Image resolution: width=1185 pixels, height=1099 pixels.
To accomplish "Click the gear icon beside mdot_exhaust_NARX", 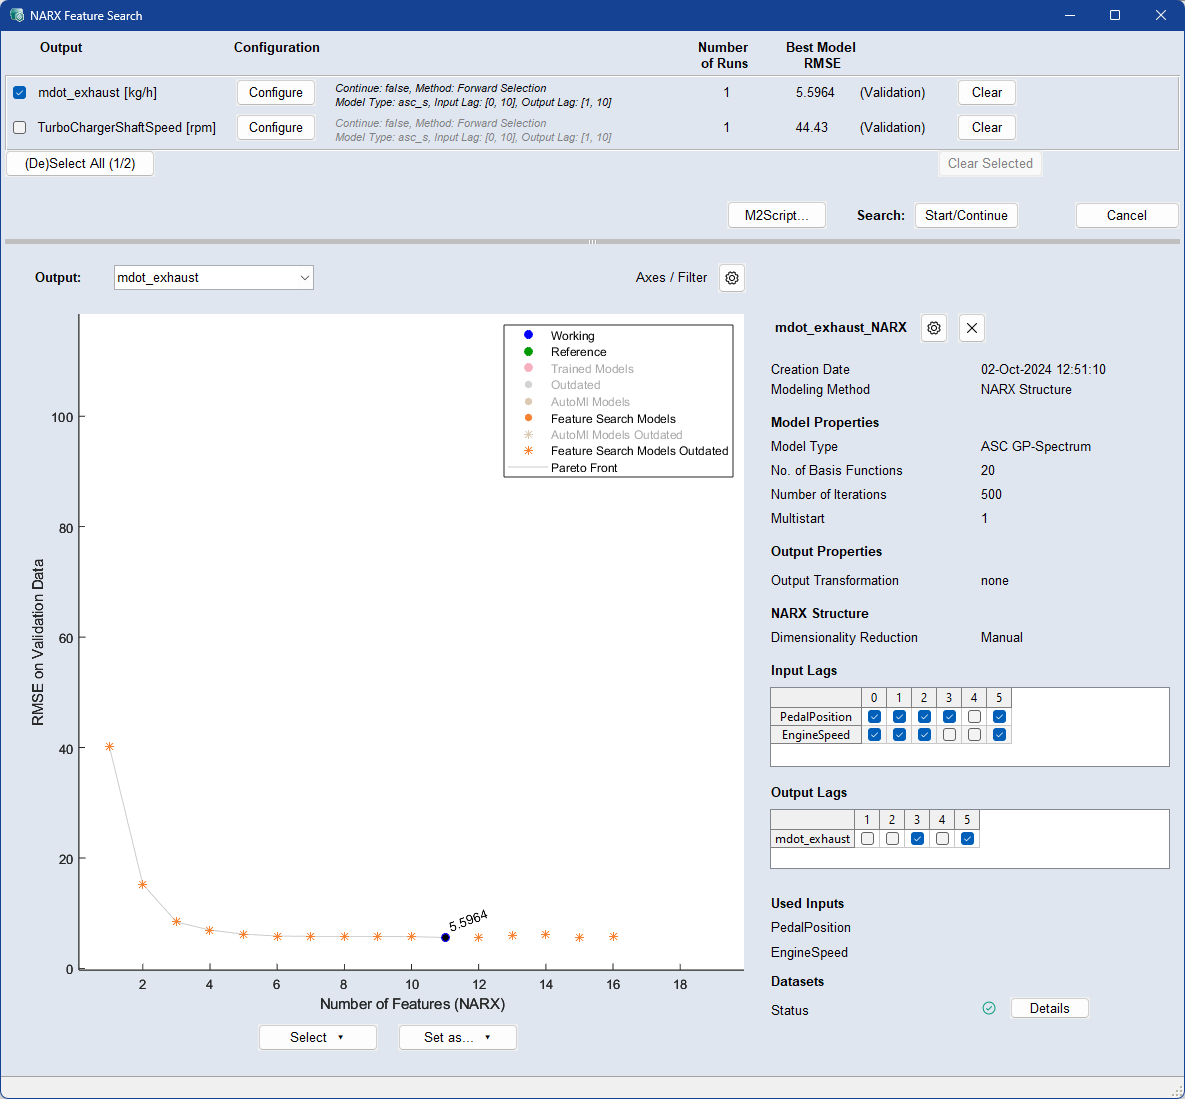I will click(x=934, y=328).
